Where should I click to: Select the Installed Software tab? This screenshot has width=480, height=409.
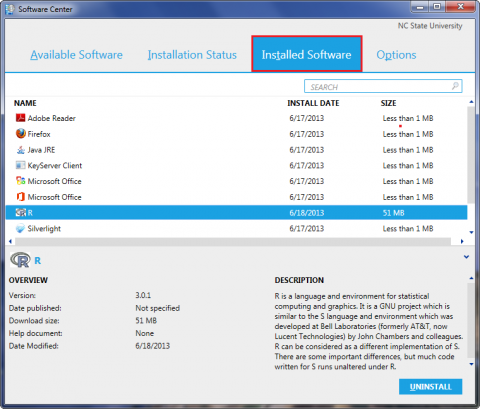click(307, 54)
